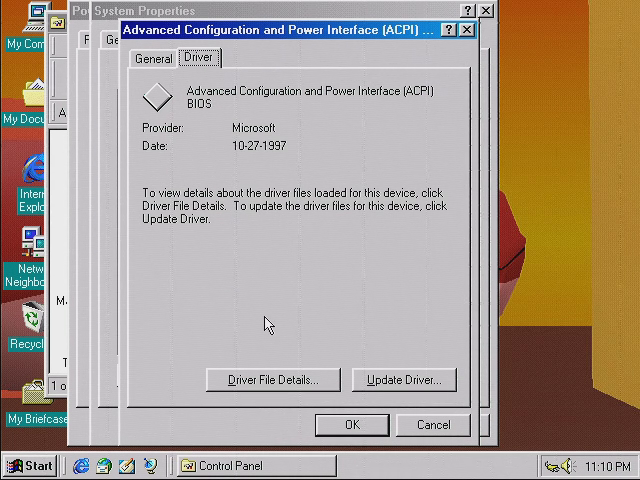Image resolution: width=640 pixels, height=480 pixels.
Task: Open the Start menu
Action: pos(30,466)
